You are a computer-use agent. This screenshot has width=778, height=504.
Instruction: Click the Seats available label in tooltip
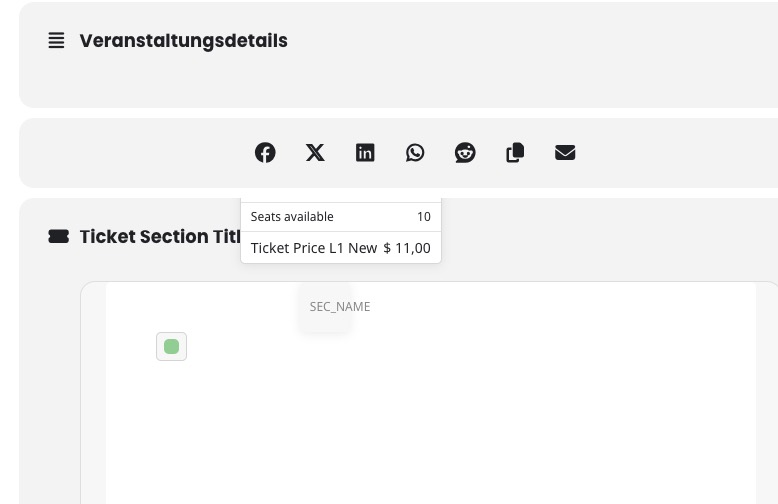292,217
